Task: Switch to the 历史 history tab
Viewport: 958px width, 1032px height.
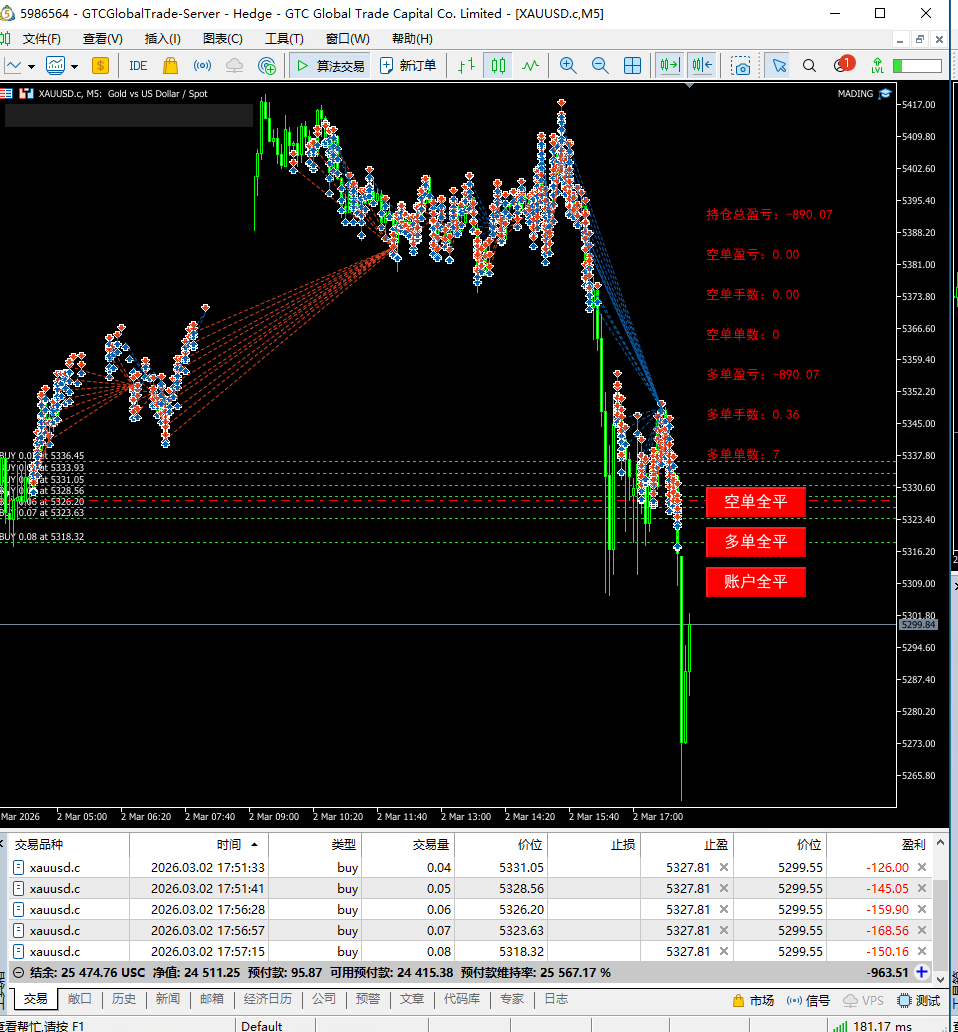Action: click(x=124, y=999)
